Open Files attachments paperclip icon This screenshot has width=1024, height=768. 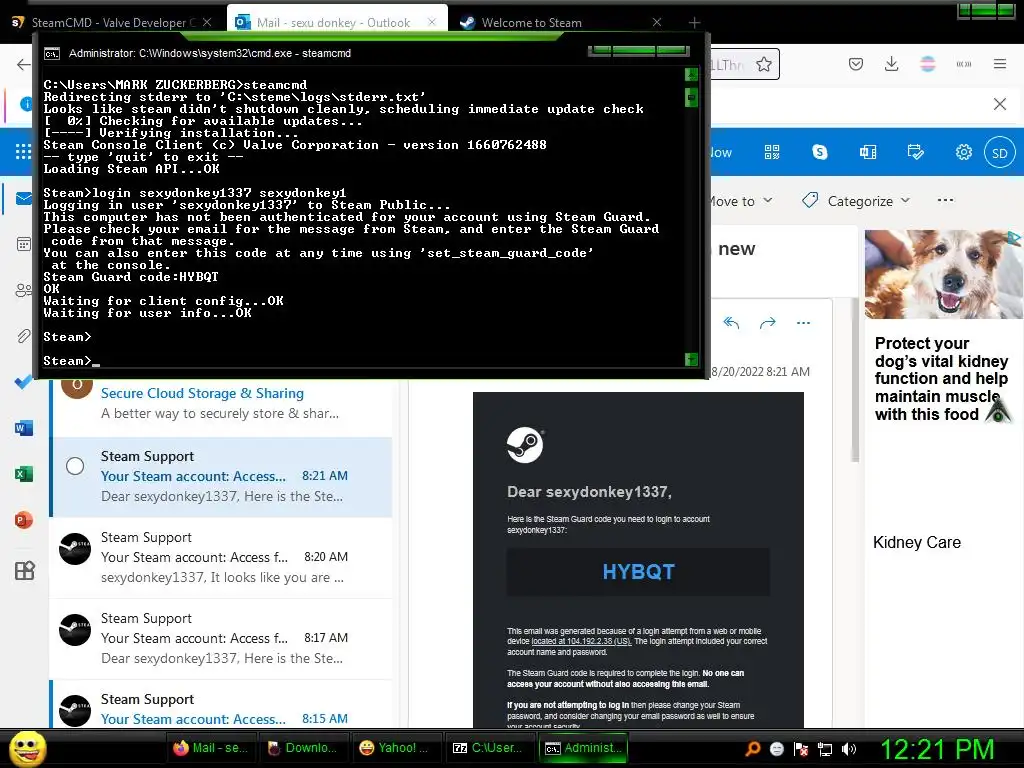(24, 336)
